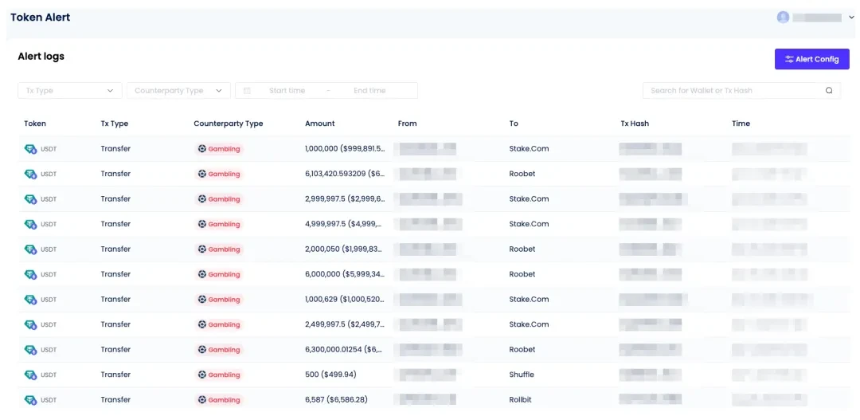Click the Amount column header
This screenshot has width=860, height=420.
pos(320,124)
